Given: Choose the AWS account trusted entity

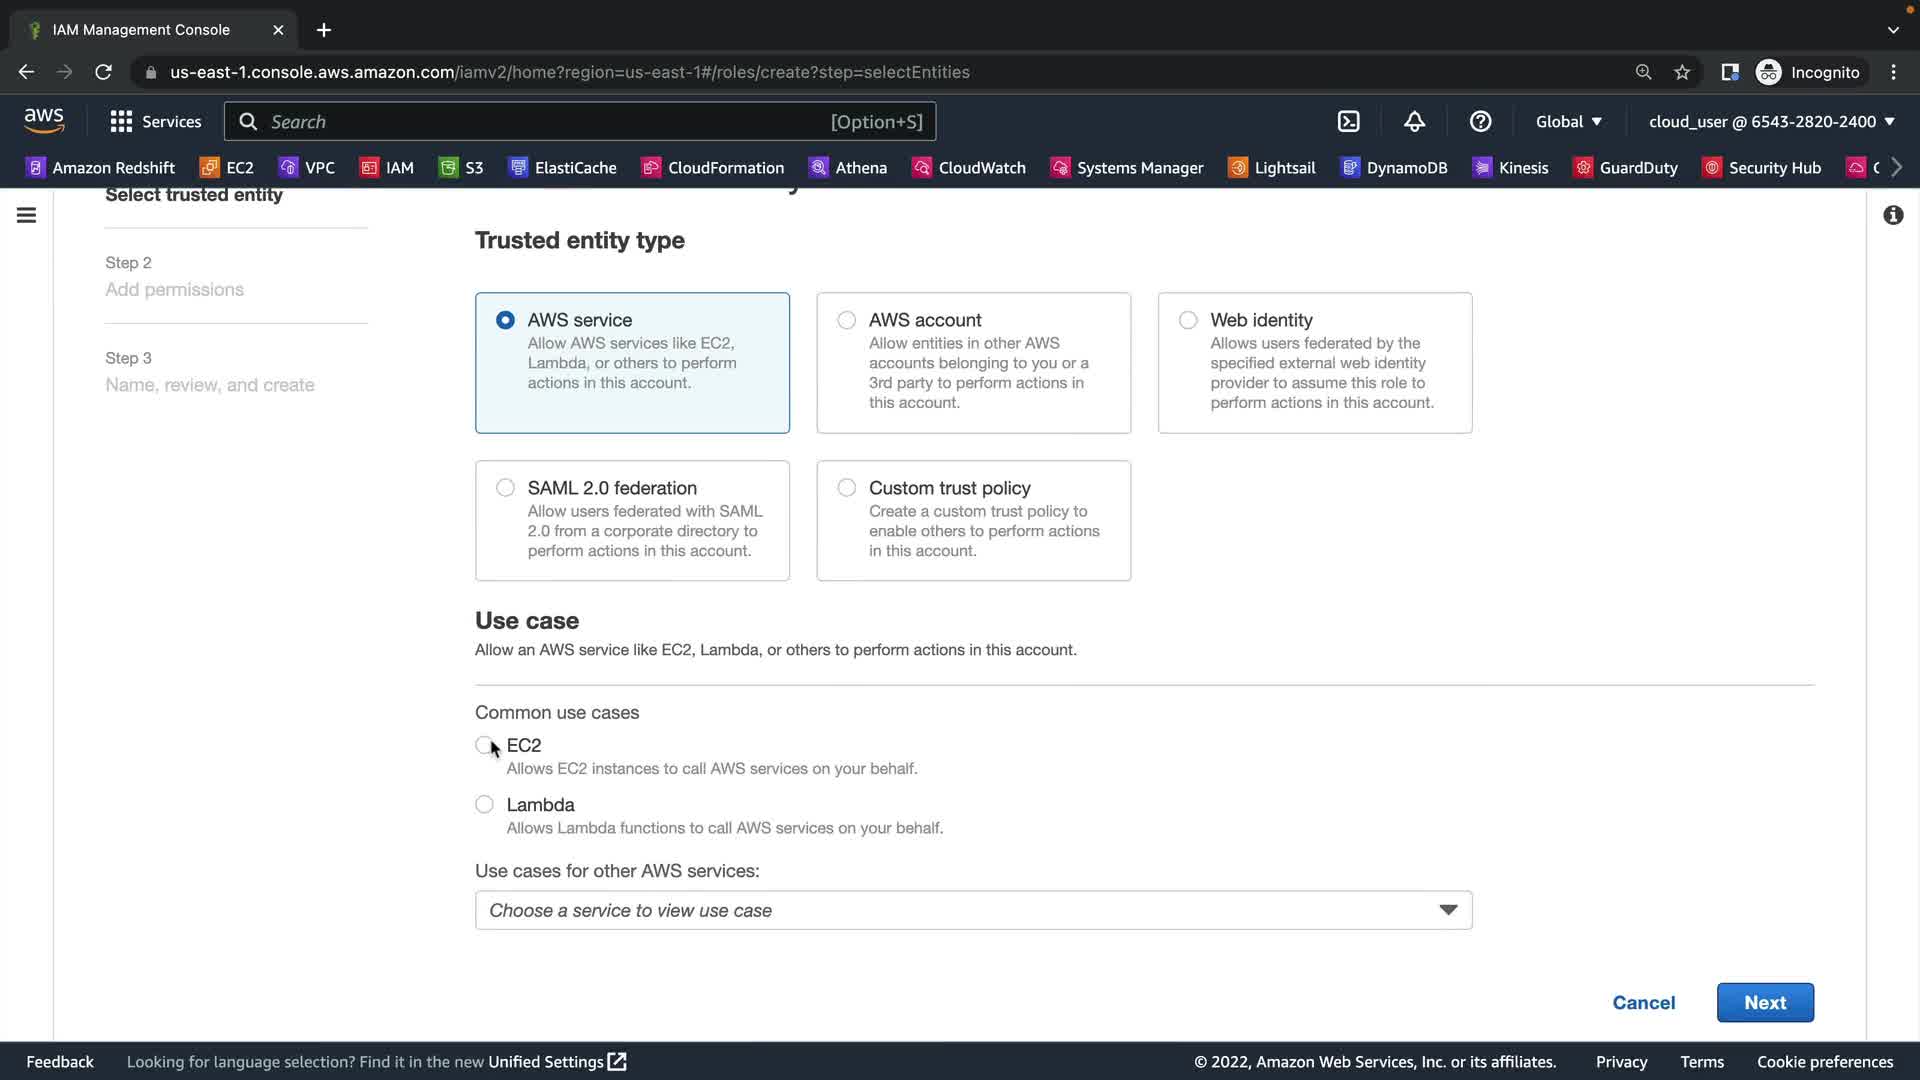Looking at the screenshot, I should [x=847, y=320].
